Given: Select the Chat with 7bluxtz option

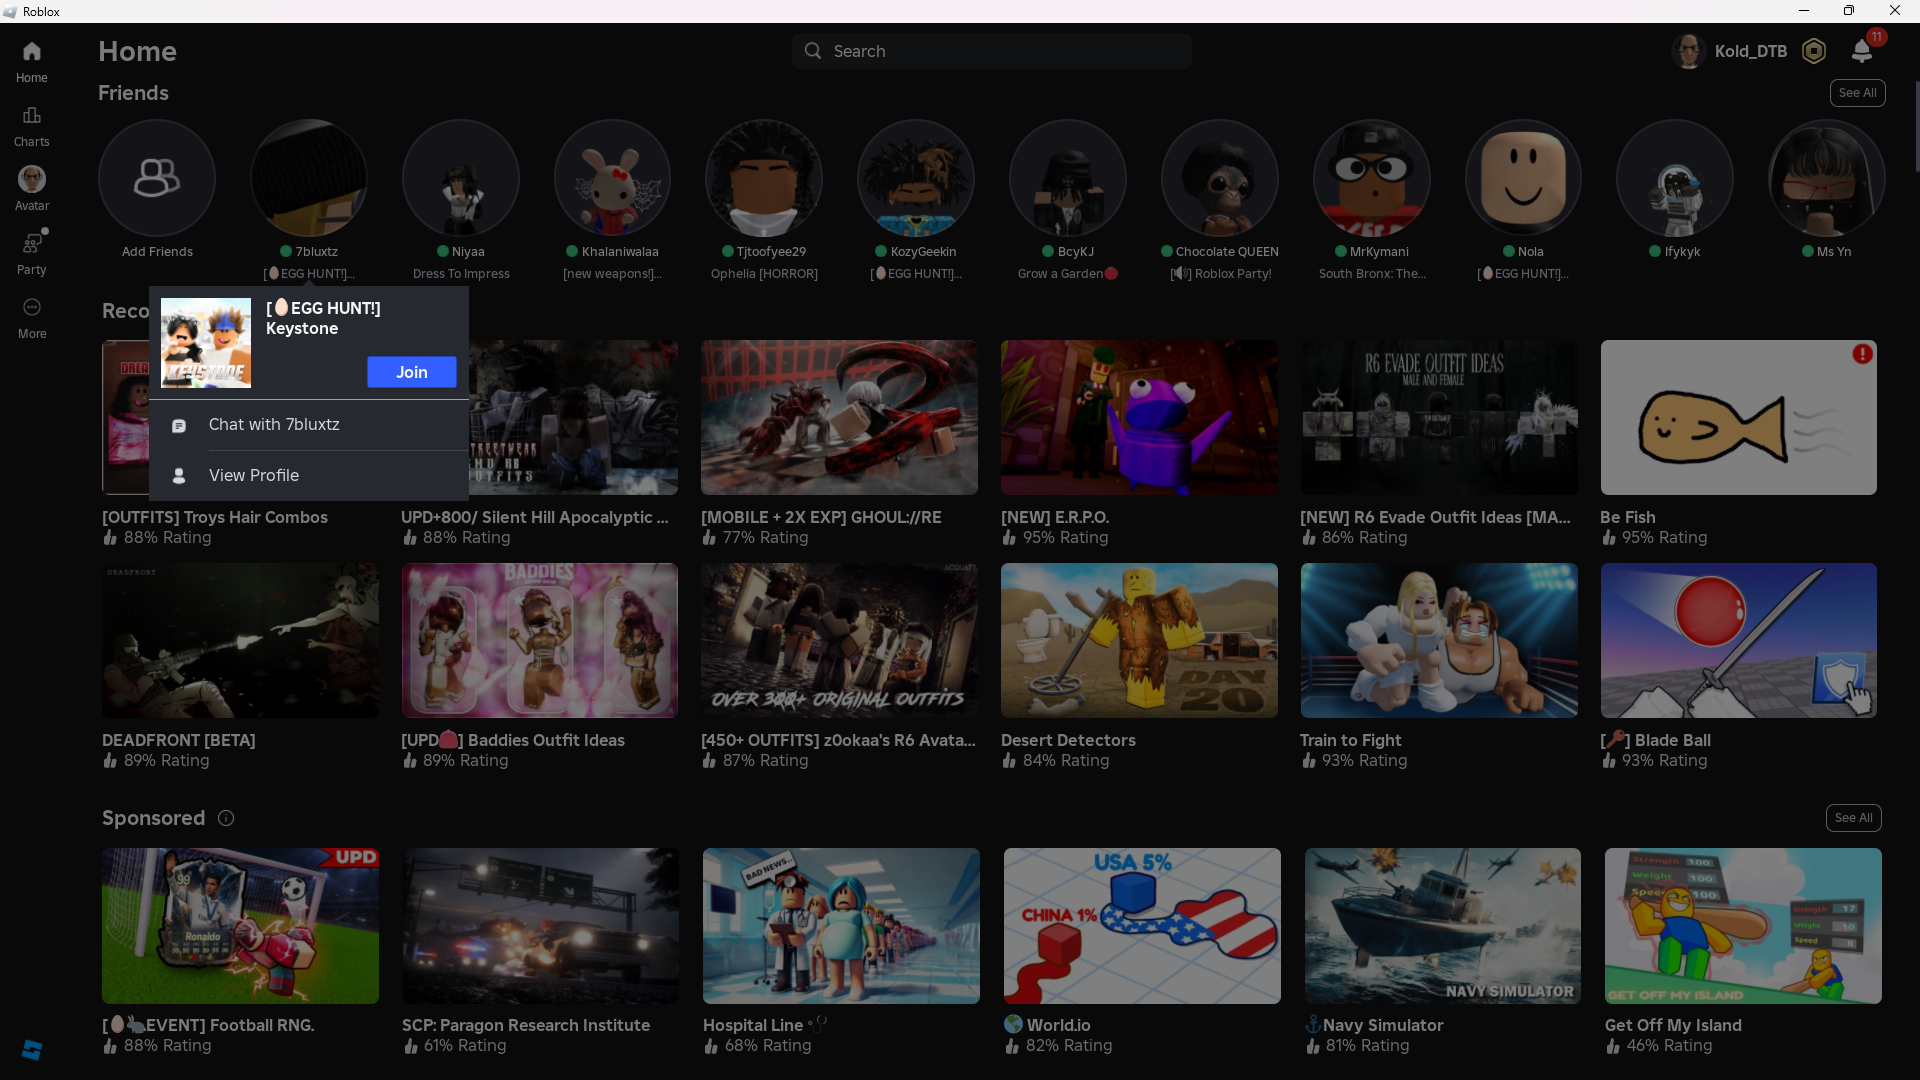Looking at the screenshot, I should click(309, 425).
